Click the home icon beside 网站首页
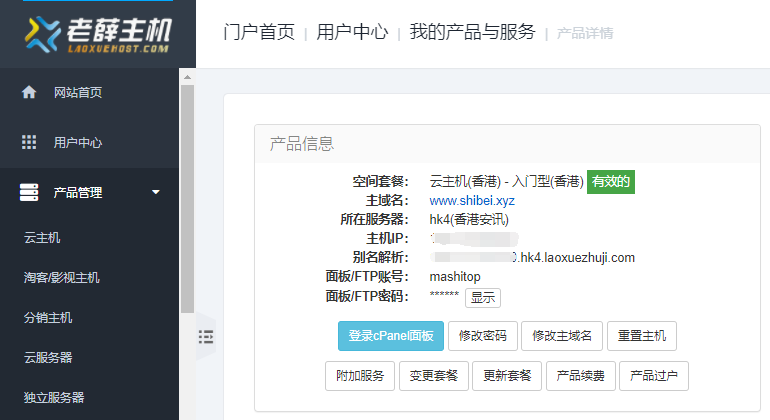Viewport: 770px width, 420px height. click(x=29, y=93)
